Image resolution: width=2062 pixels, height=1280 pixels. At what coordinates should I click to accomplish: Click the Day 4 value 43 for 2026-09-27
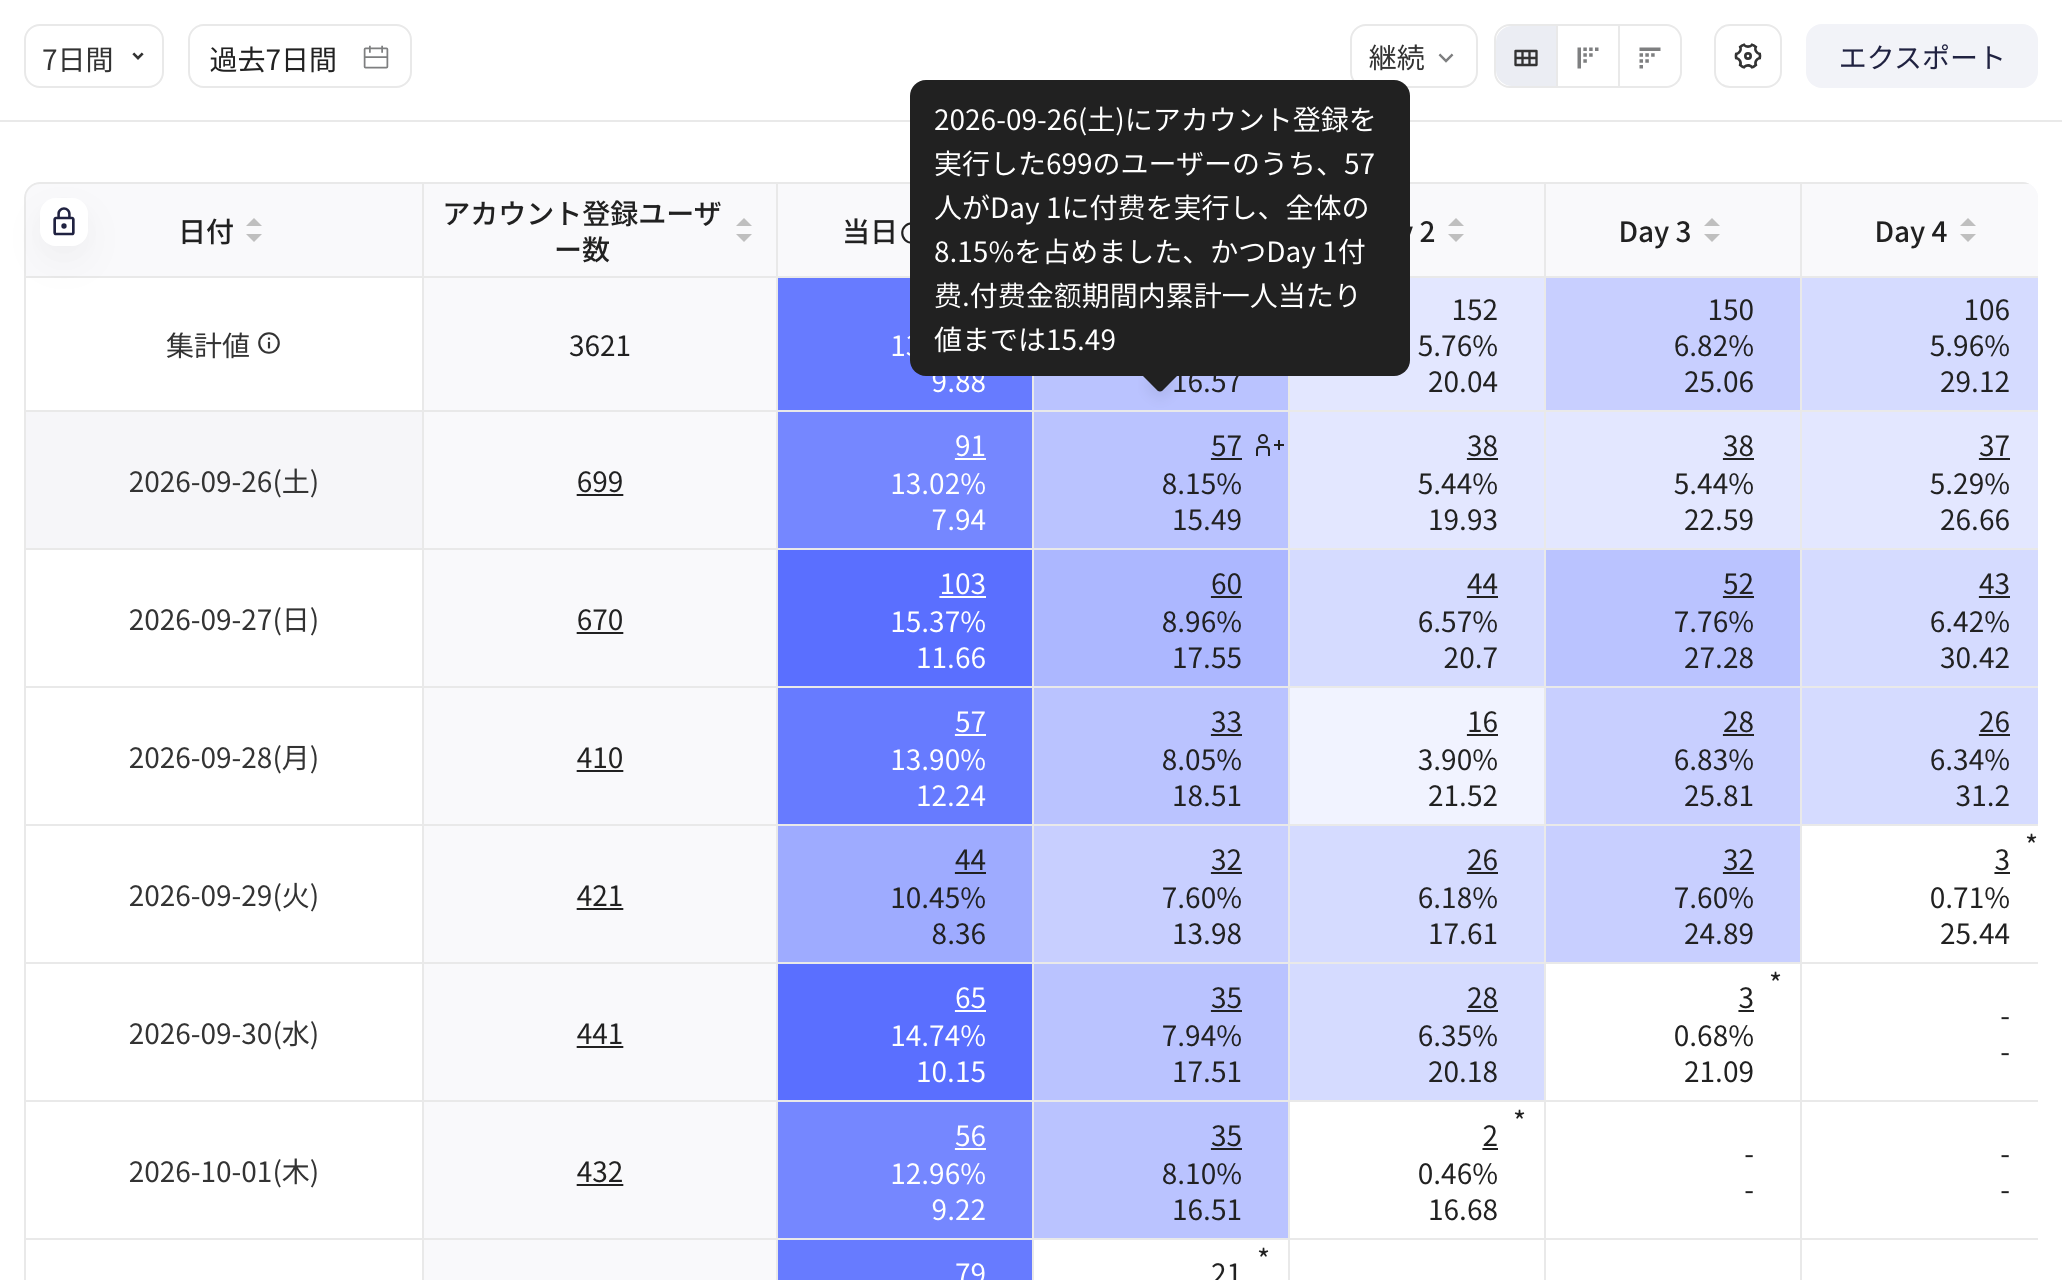(x=1994, y=584)
